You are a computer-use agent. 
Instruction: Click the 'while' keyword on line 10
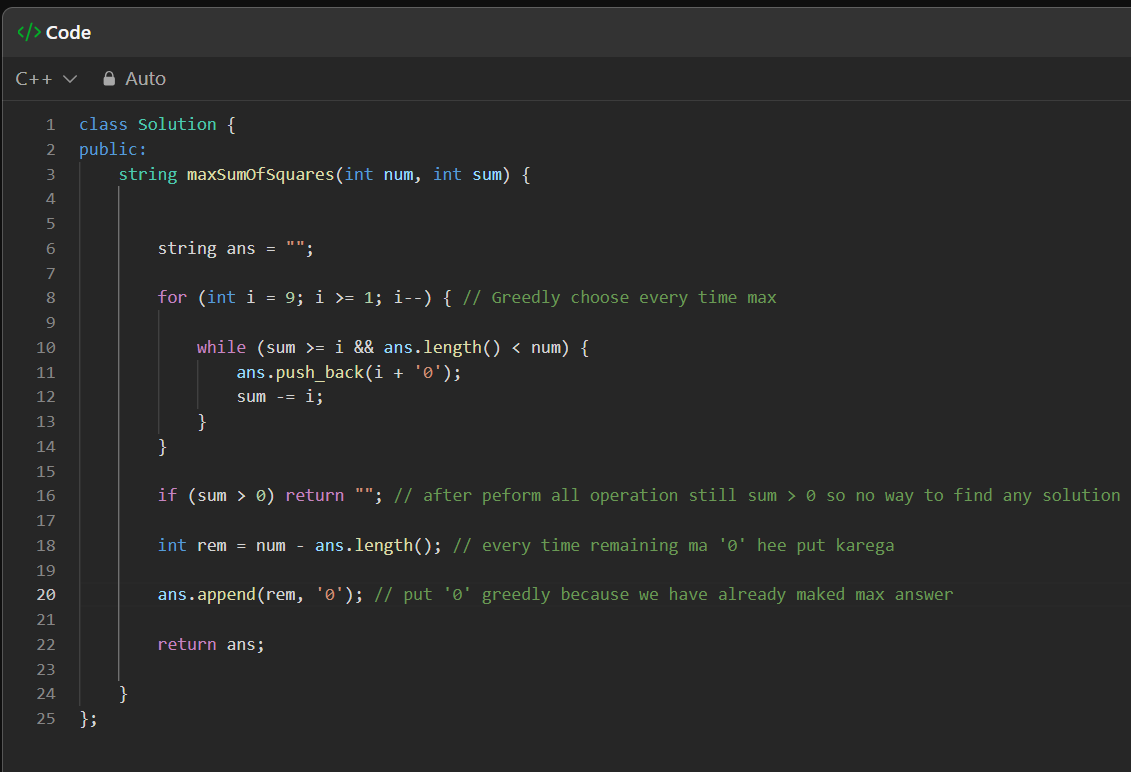point(221,348)
